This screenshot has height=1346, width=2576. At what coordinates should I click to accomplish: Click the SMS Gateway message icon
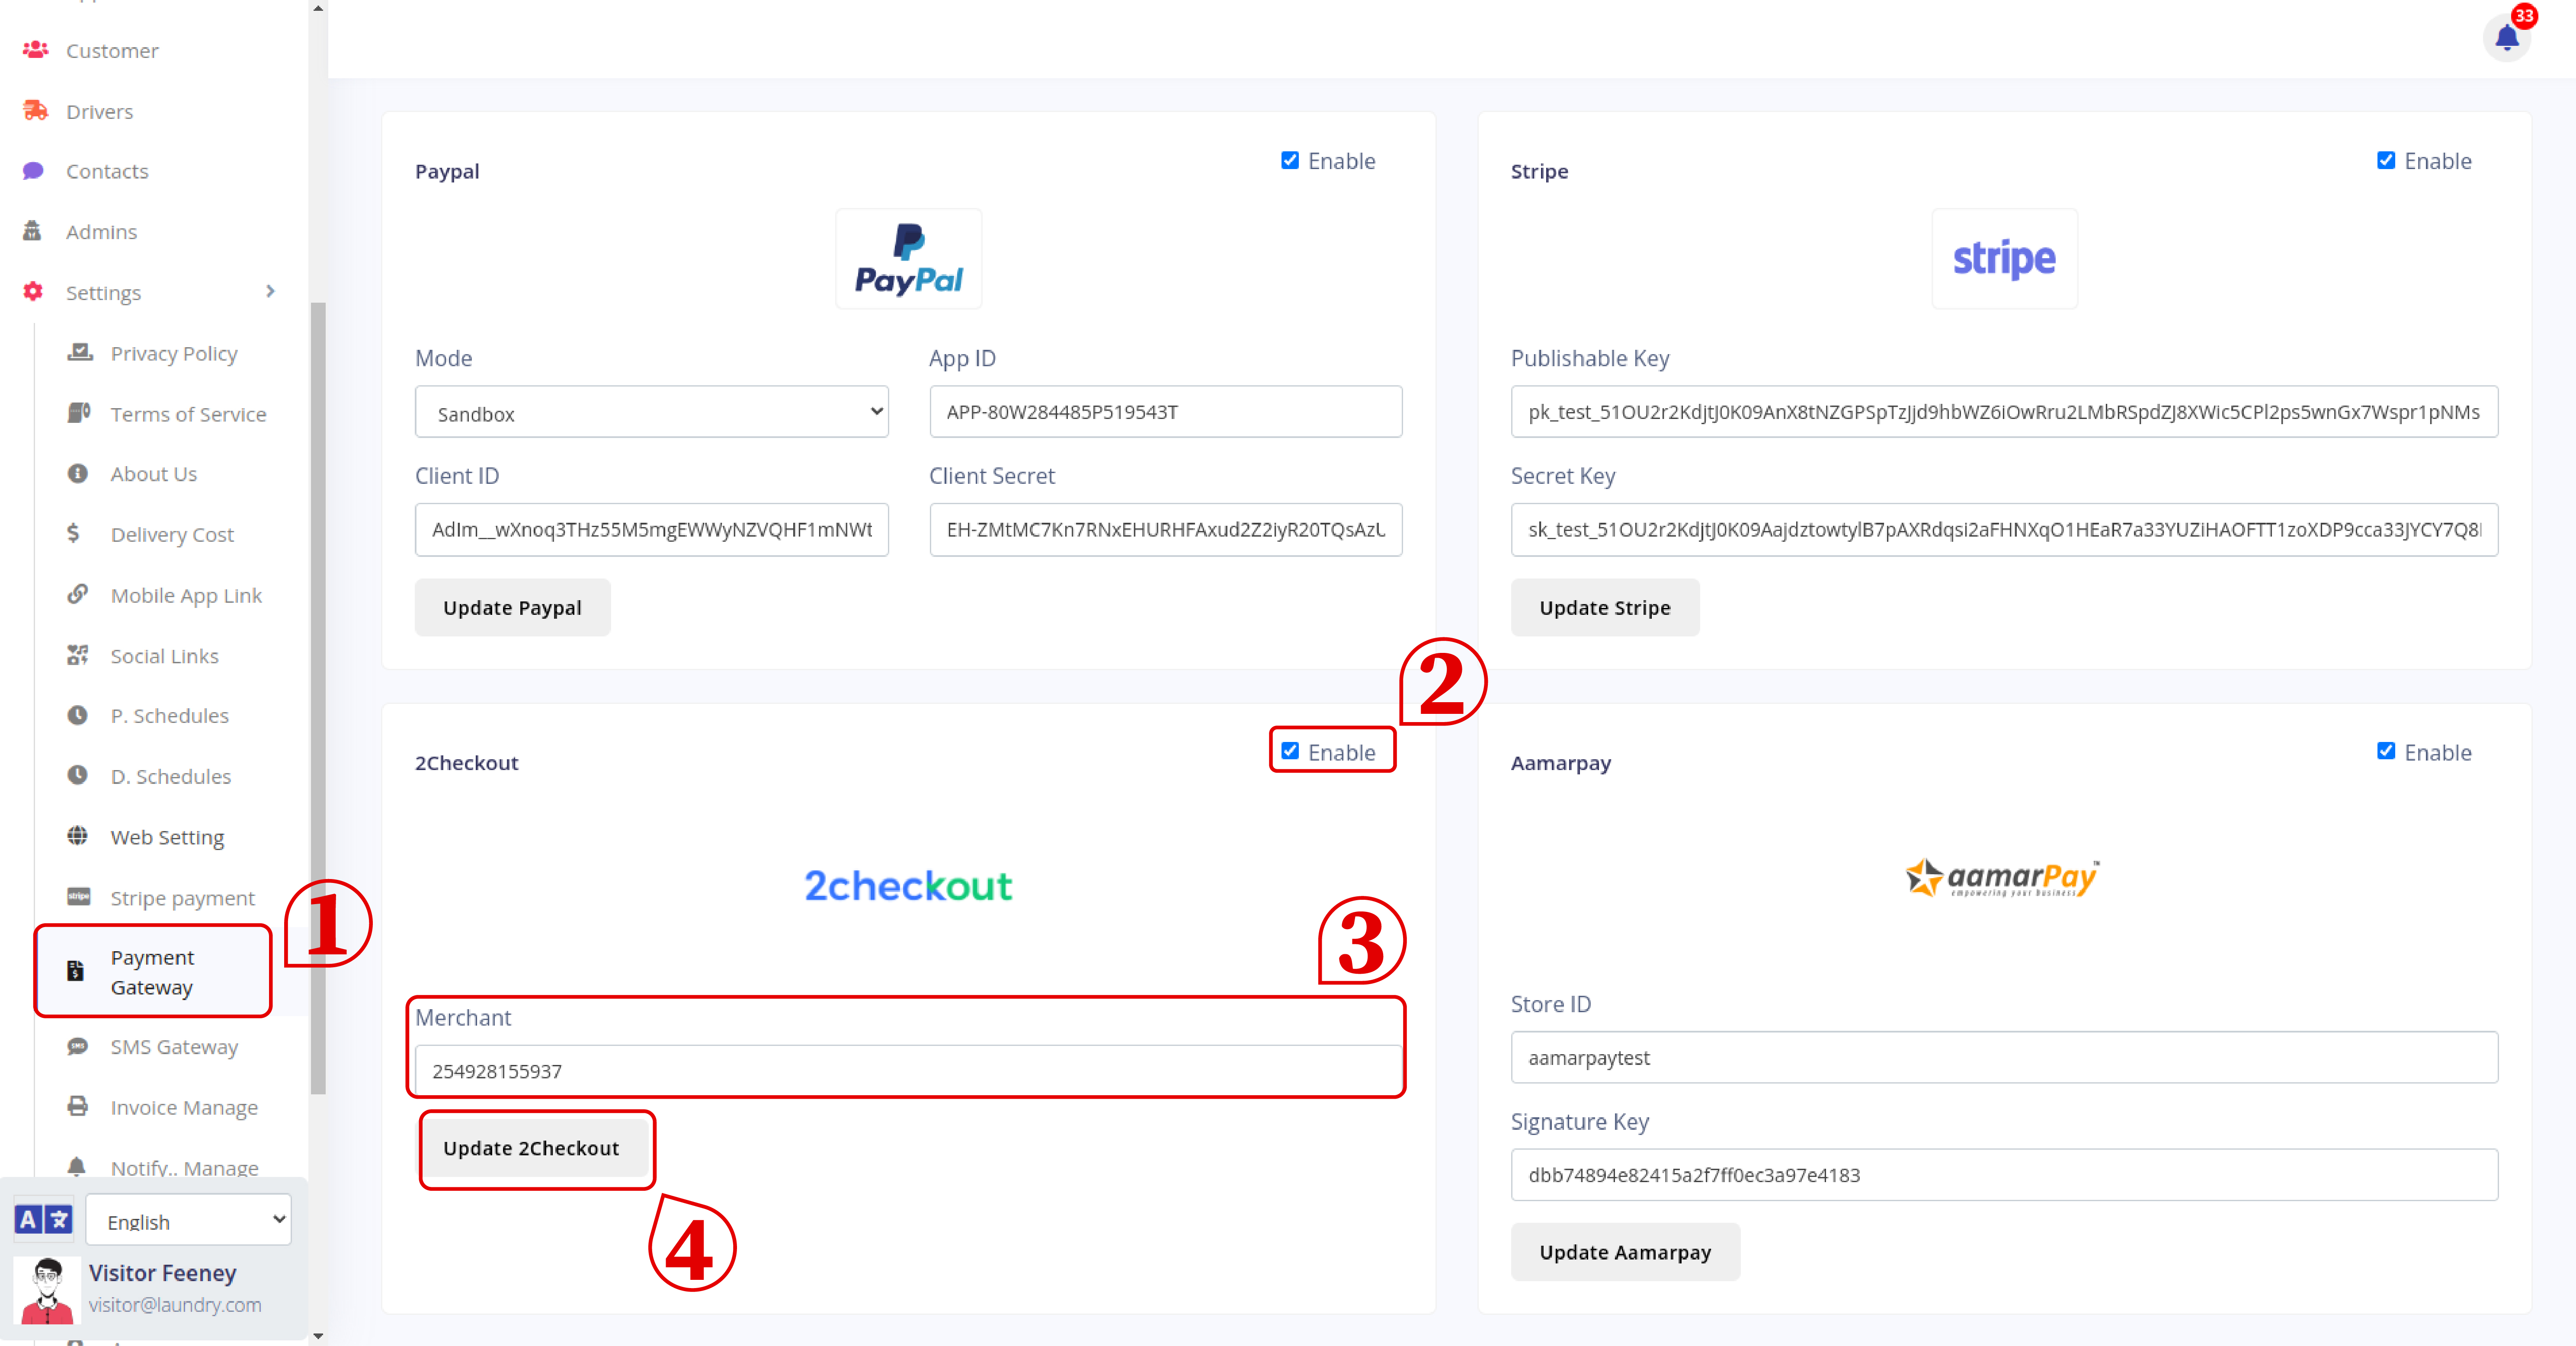tap(77, 1046)
